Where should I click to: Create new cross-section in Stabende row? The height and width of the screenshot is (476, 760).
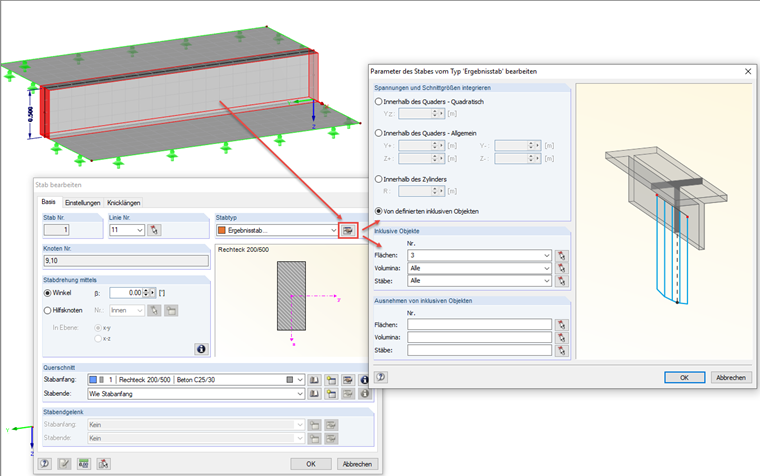tap(331, 394)
